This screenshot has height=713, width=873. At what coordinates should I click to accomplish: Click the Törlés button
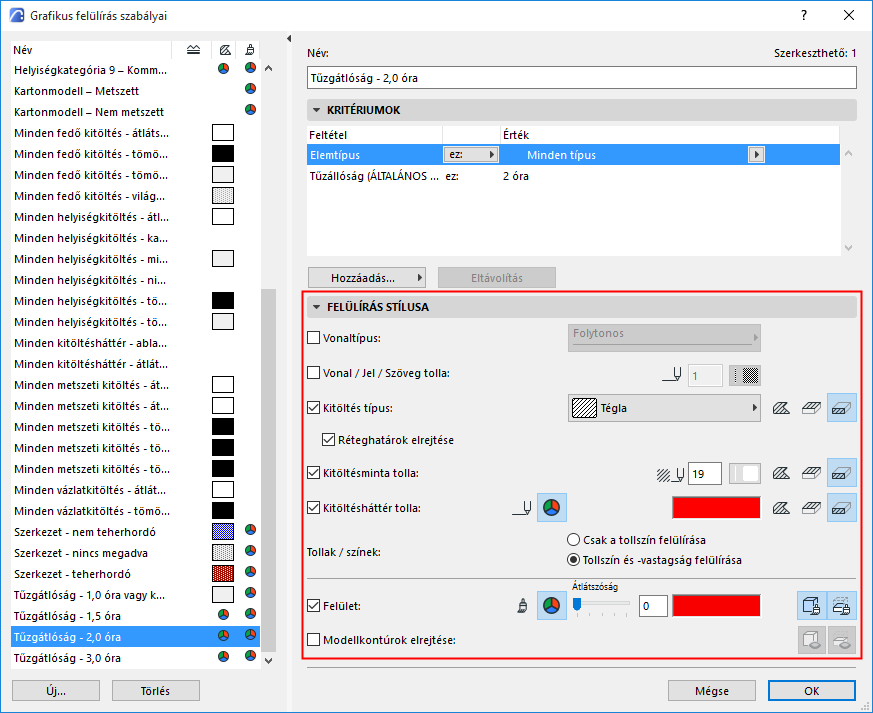[155, 691]
